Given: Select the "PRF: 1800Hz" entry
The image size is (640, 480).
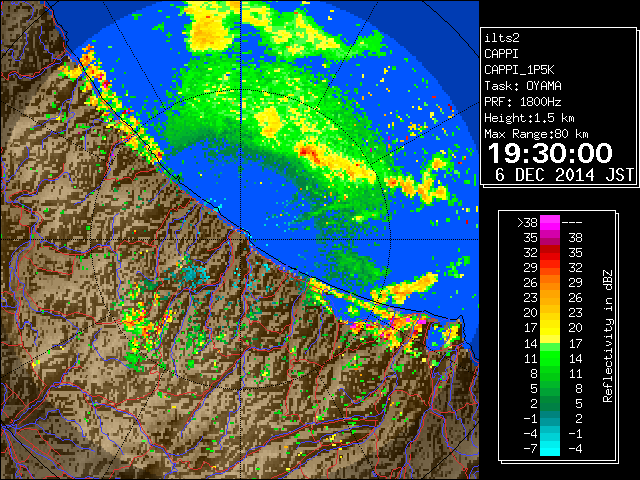Looking at the screenshot, I should tap(523, 102).
